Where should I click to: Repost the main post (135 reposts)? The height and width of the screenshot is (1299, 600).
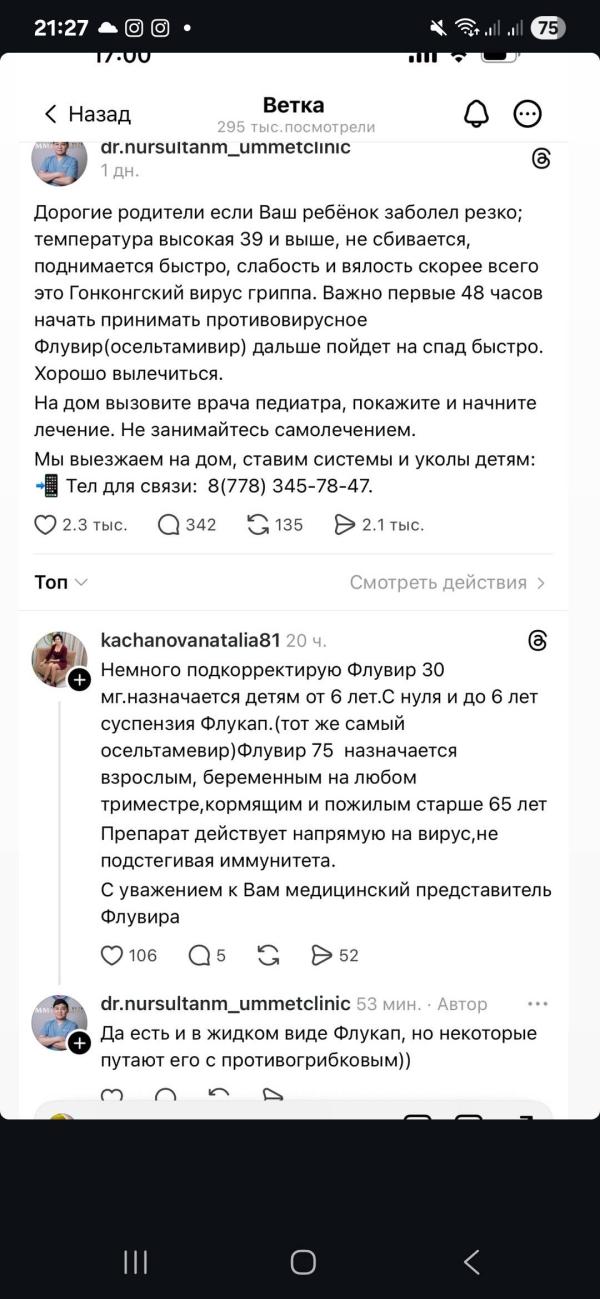(x=258, y=524)
